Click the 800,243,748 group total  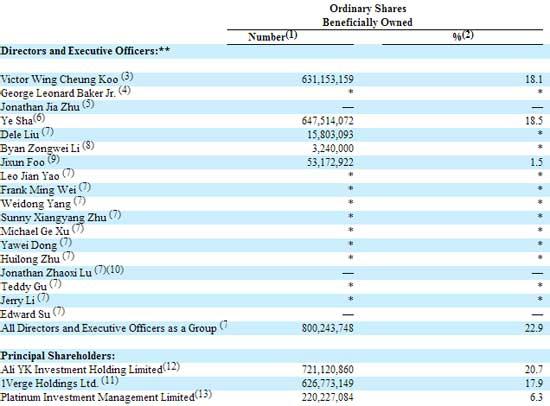(x=328, y=328)
